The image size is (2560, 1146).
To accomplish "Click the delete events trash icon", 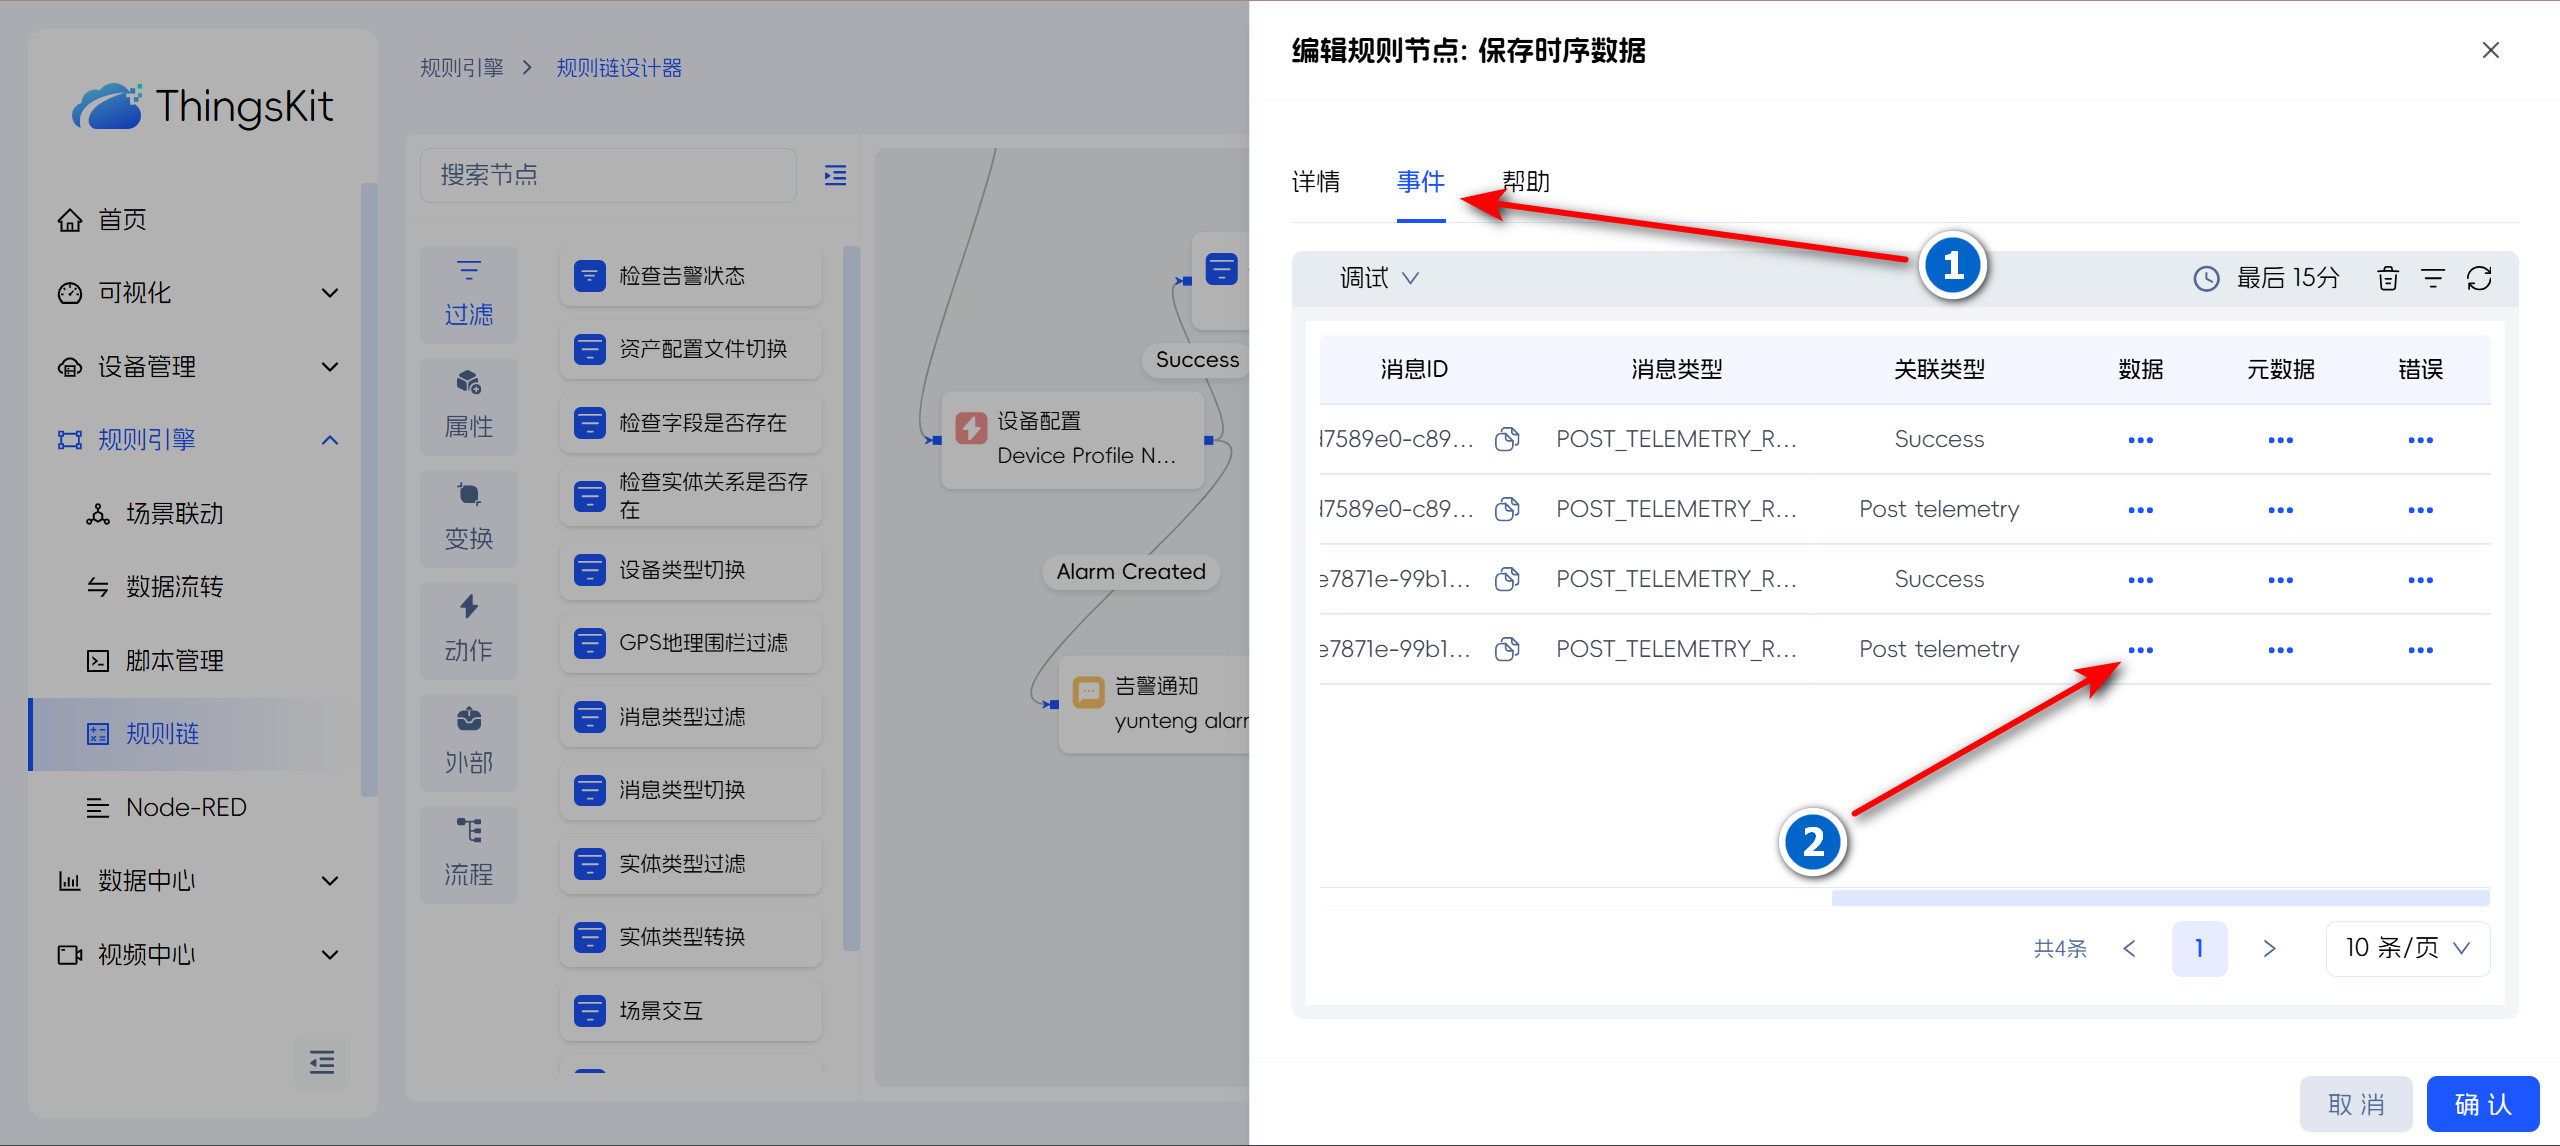I will 2387,278.
